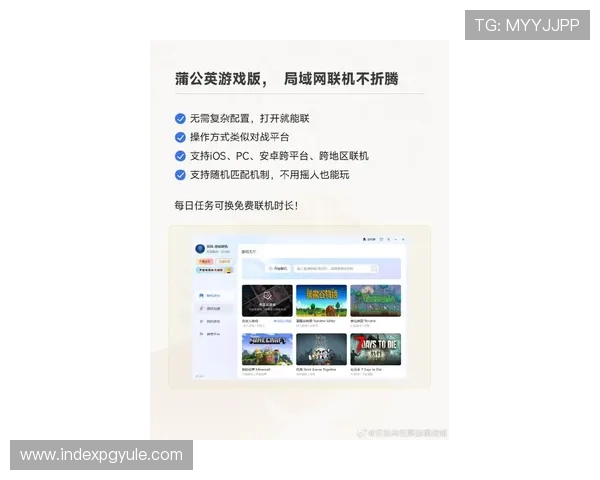Click check icon beside 支持iOS、PC、安卓跨平台
600x480 pixels.
(x=180, y=156)
